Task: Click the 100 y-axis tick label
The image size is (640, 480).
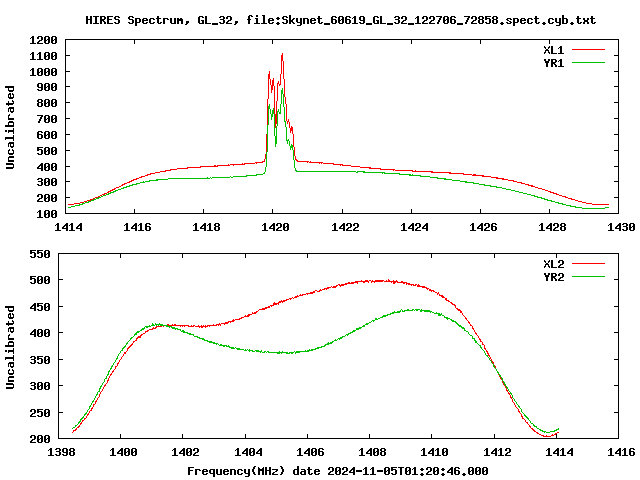Action: click(47, 214)
